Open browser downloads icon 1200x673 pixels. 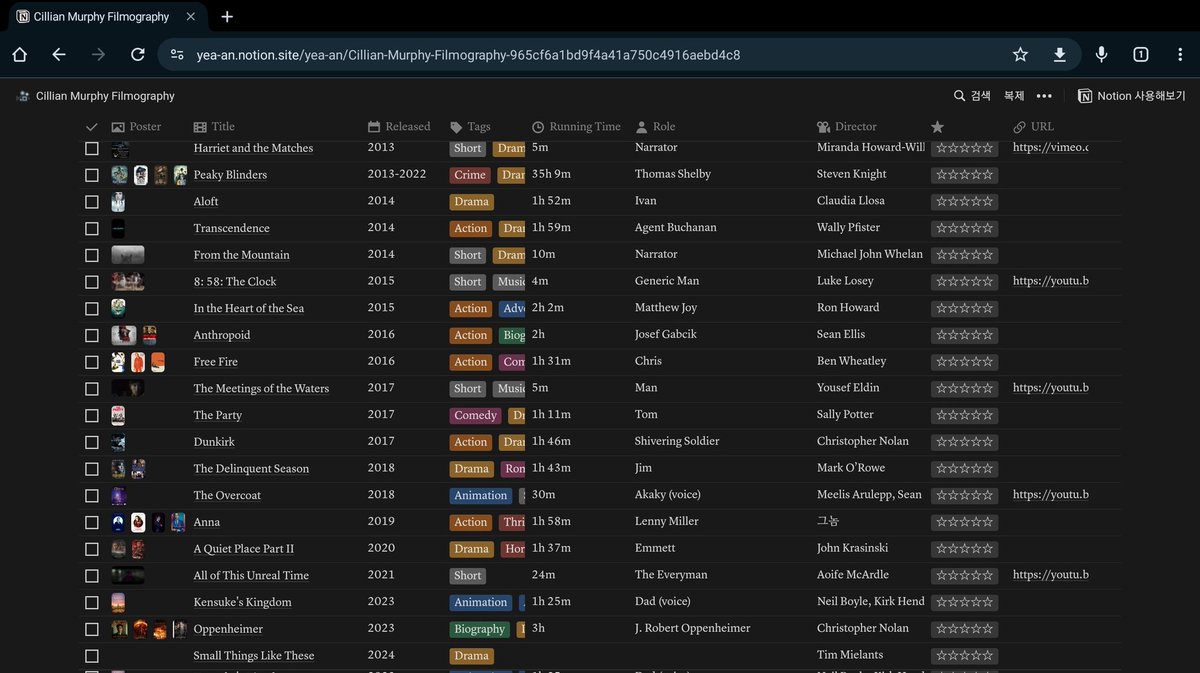(1059, 55)
